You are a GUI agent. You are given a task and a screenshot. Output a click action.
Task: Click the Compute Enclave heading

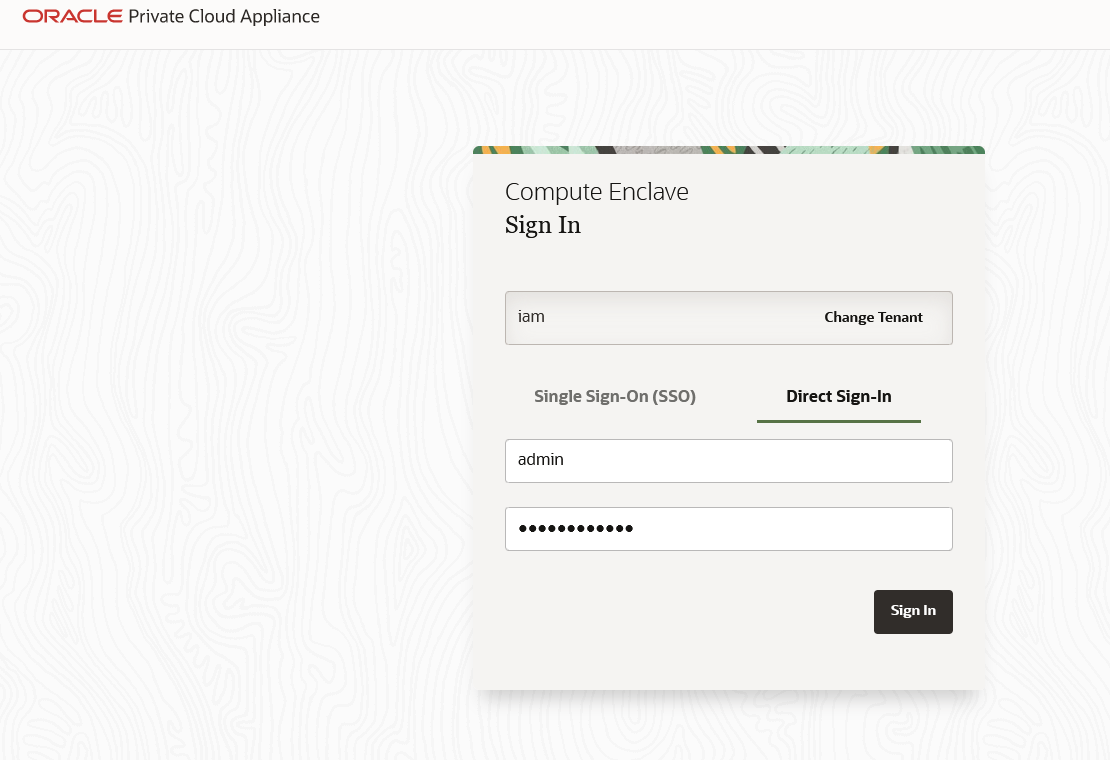597,192
